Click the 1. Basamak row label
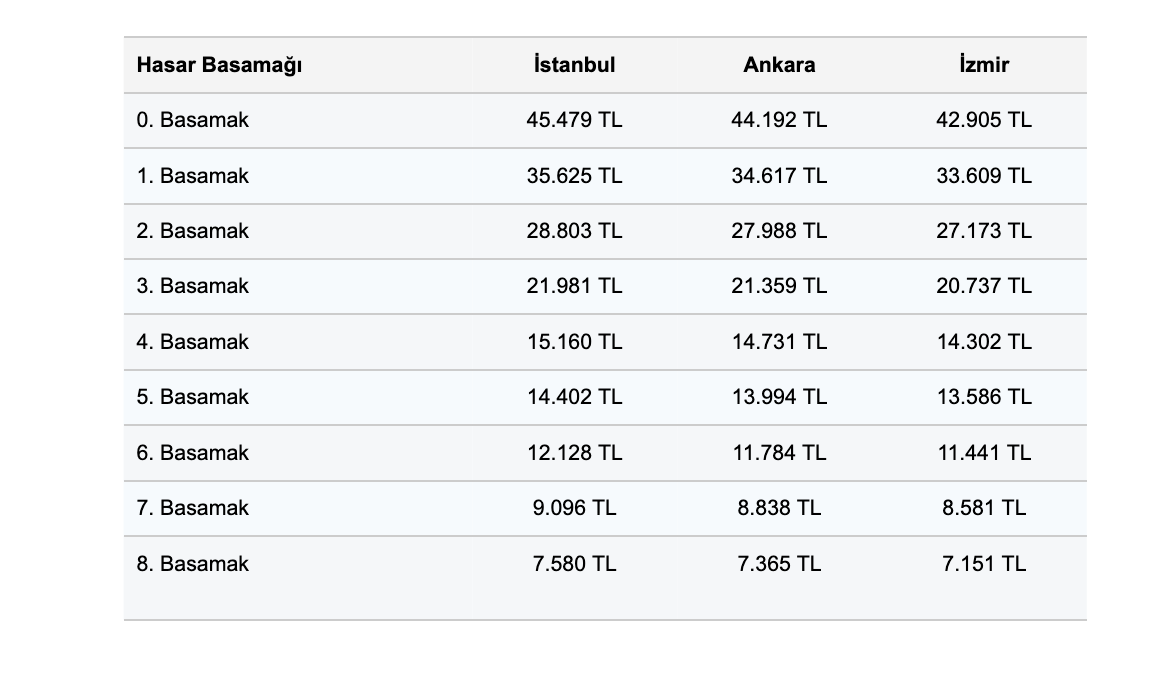This screenshot has height=687, width=1171. [193, 176]
